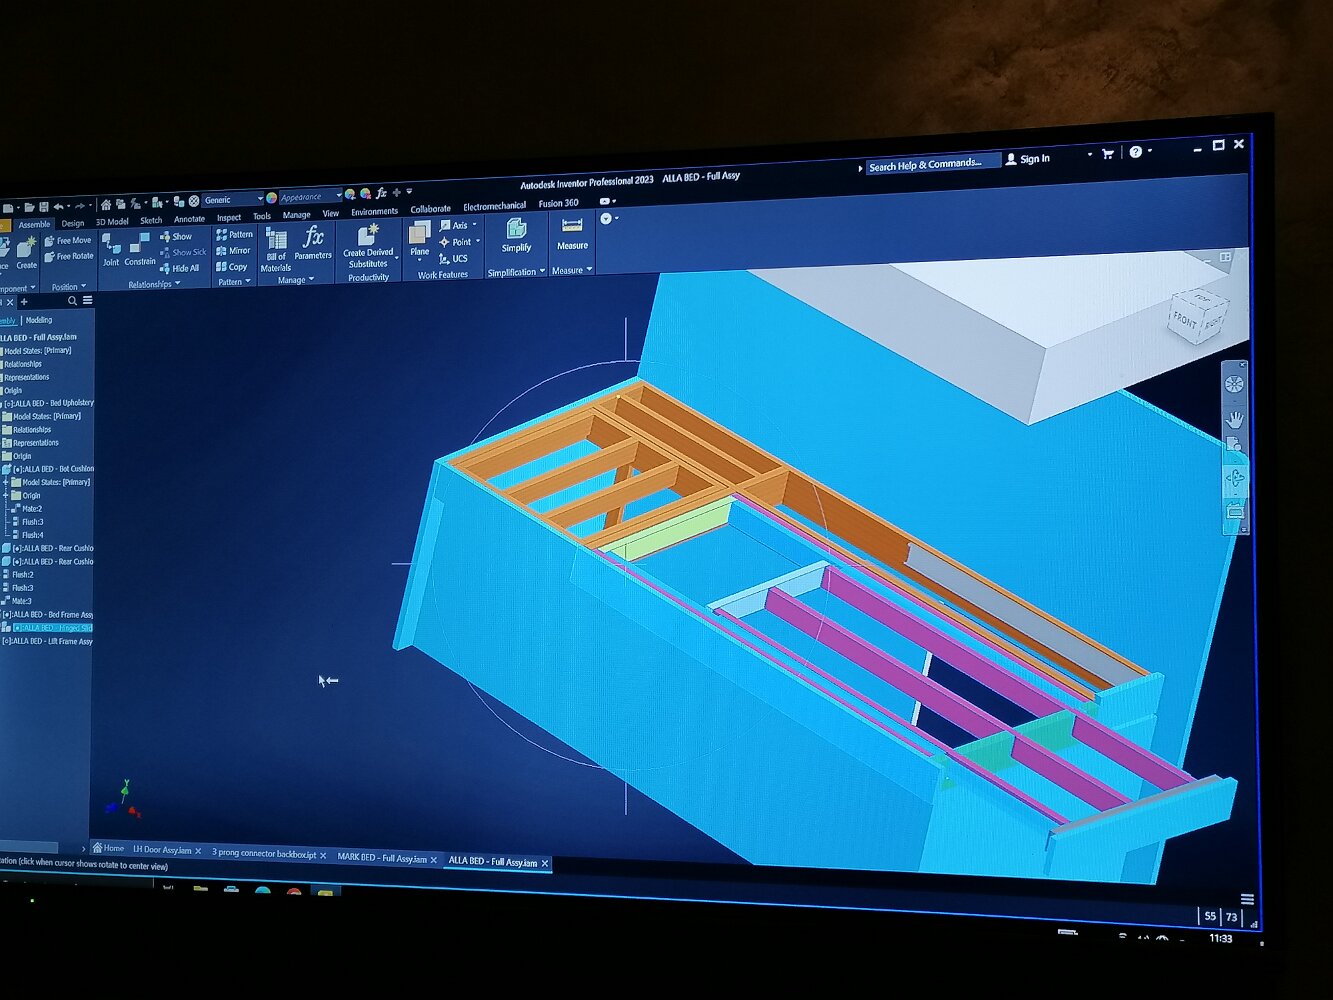The width and height of the screenshot is (1333, 1000).
Task: Click the Search Help & Commands field
Action: [x=930, y=164]
